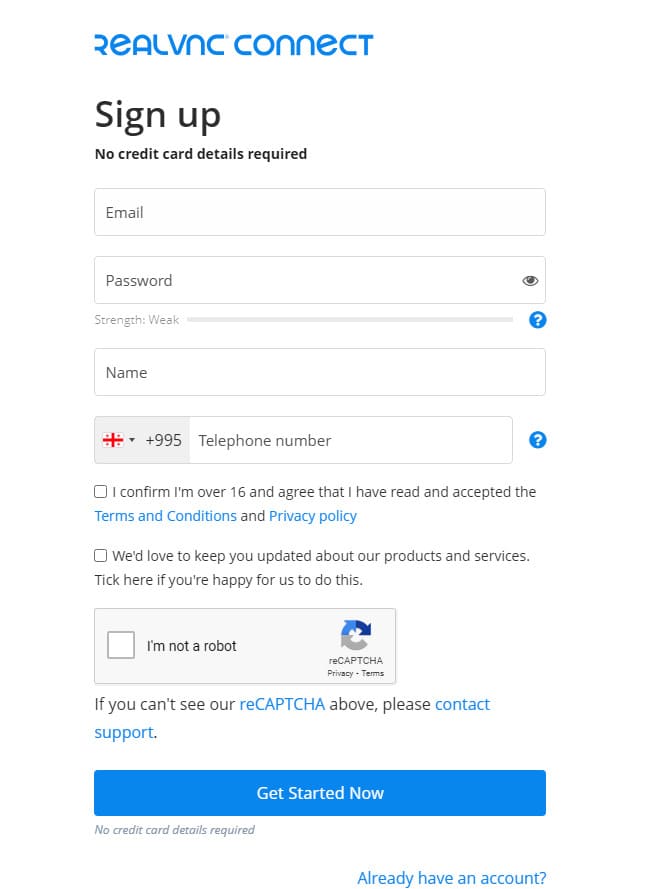Click the password strength meter bar
The height and width of the screenshot is (889, 647).
(x=350, y=320)
